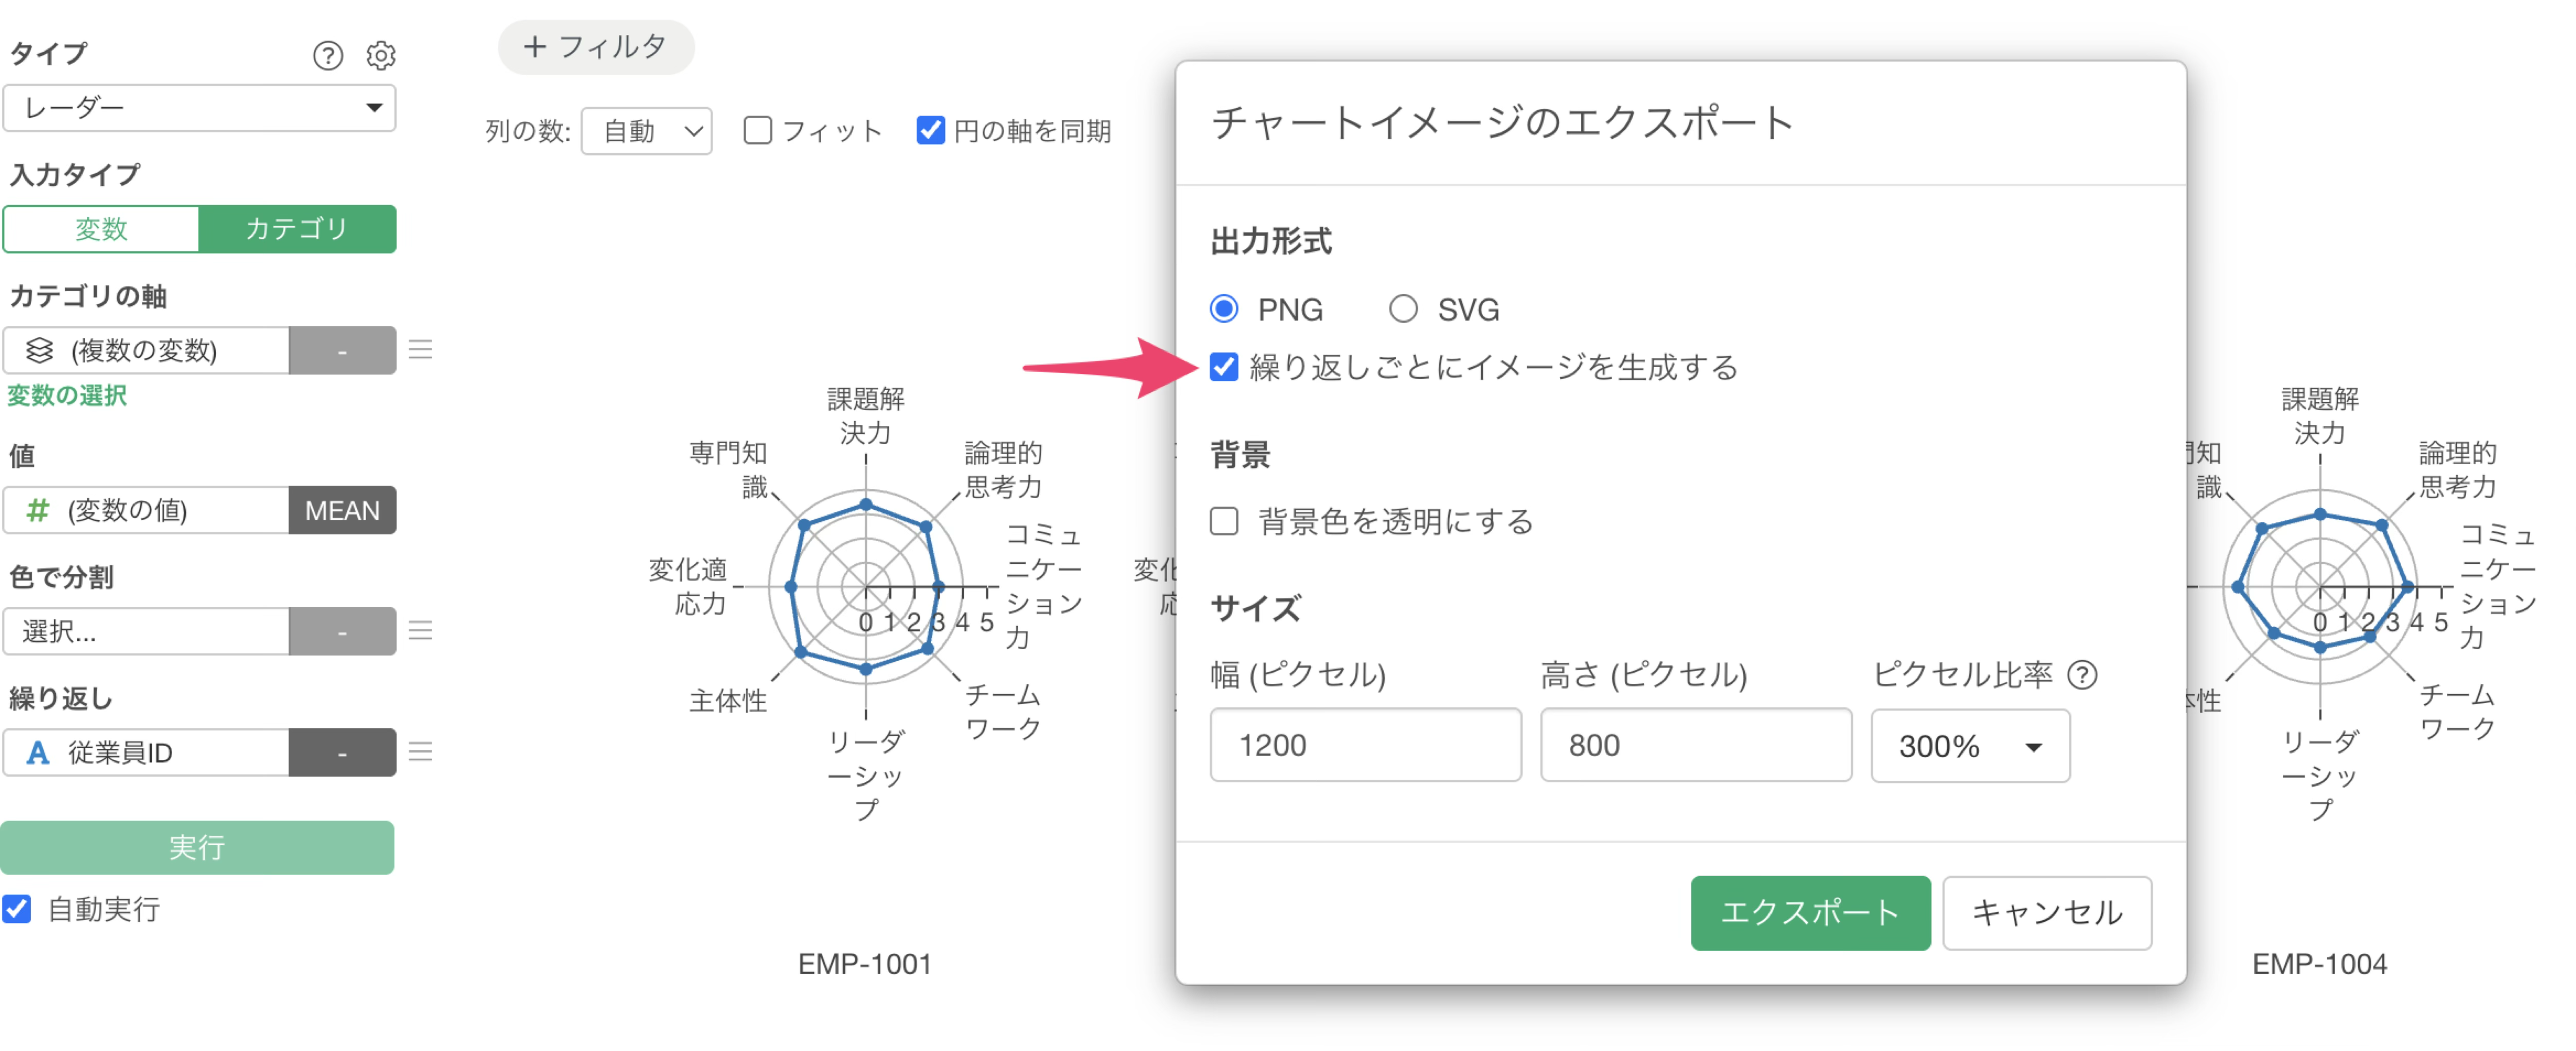The width and height of the screenshot is (2576, 1051).
Task: Toggle the 円の軸を同期 checkbox
Action: click(930, 130)
